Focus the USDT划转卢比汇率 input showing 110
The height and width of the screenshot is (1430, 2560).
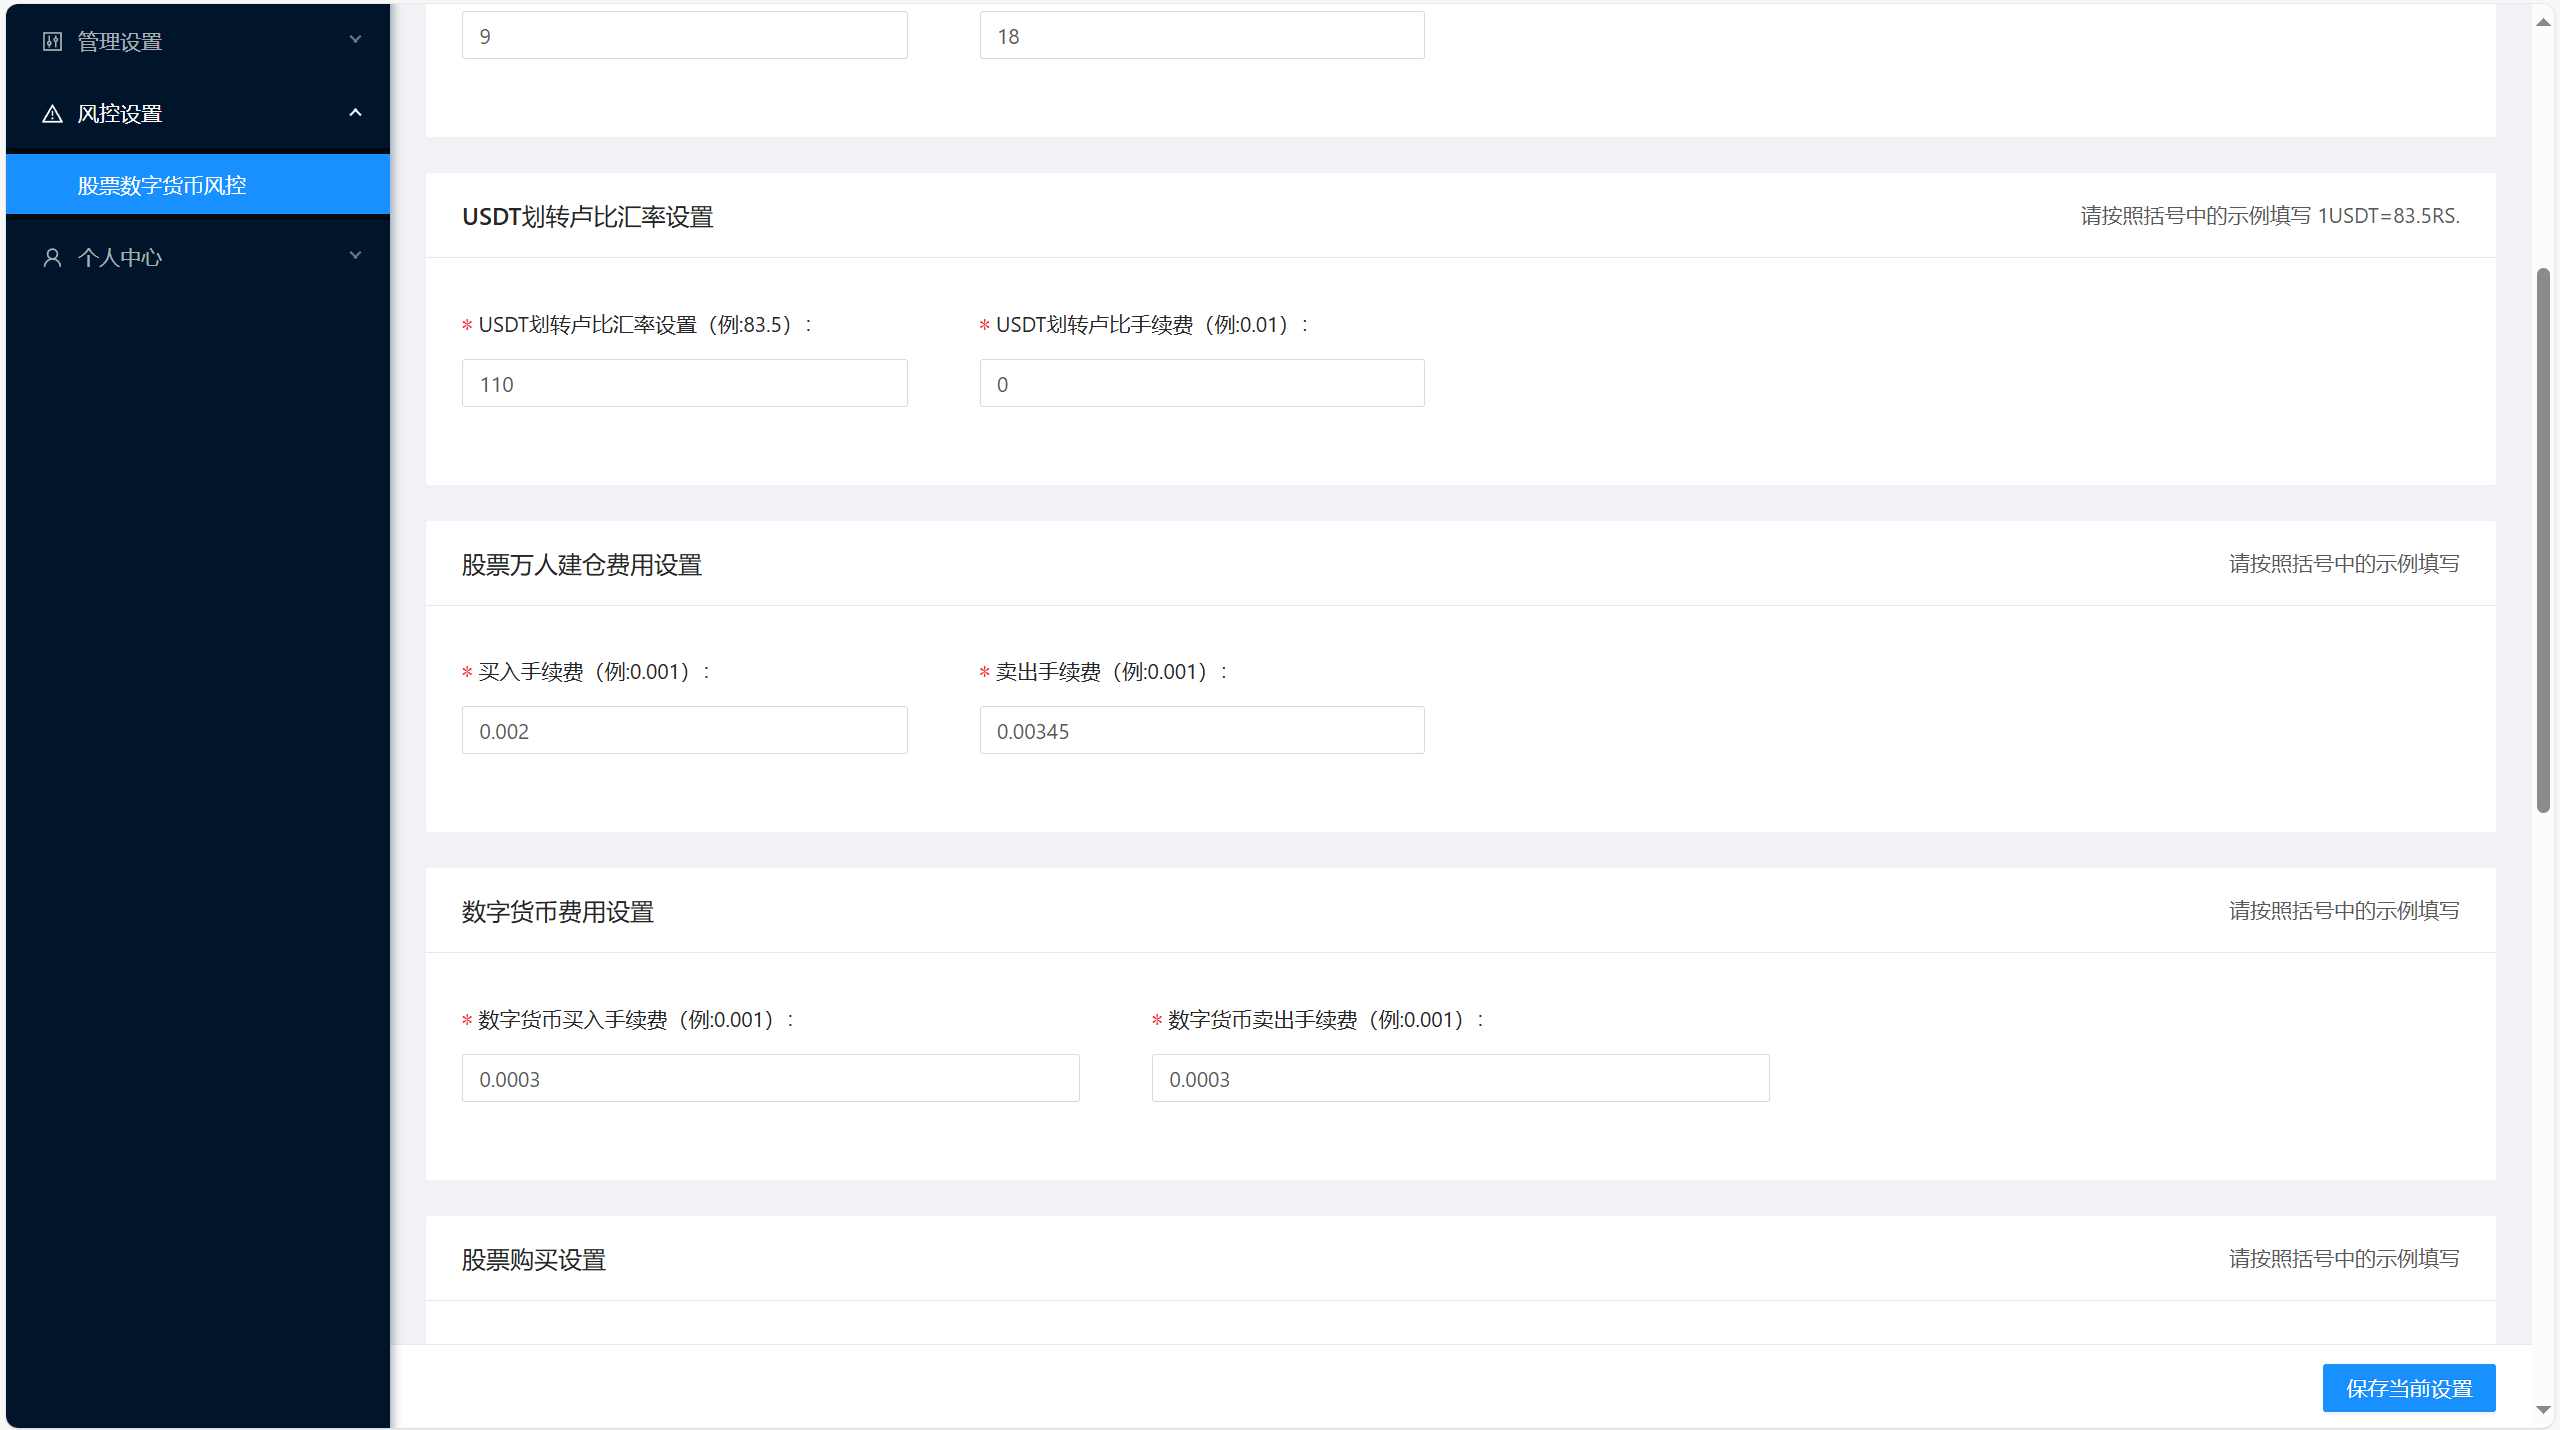pyautogui.click(x=683, y=383)
